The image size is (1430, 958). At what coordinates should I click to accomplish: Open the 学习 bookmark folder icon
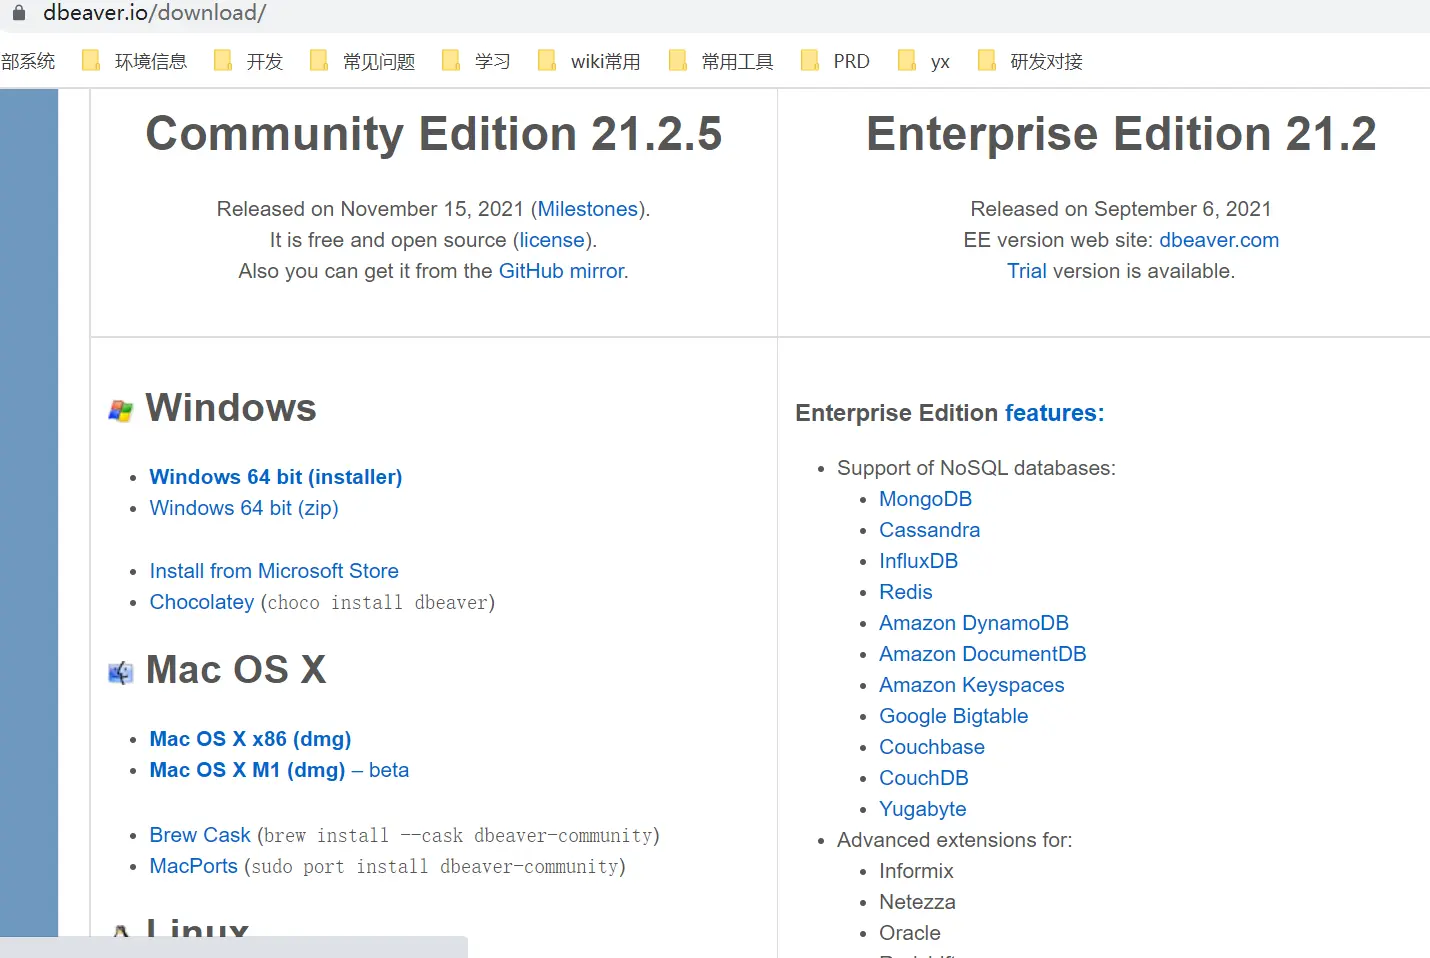tap(451, 61)
